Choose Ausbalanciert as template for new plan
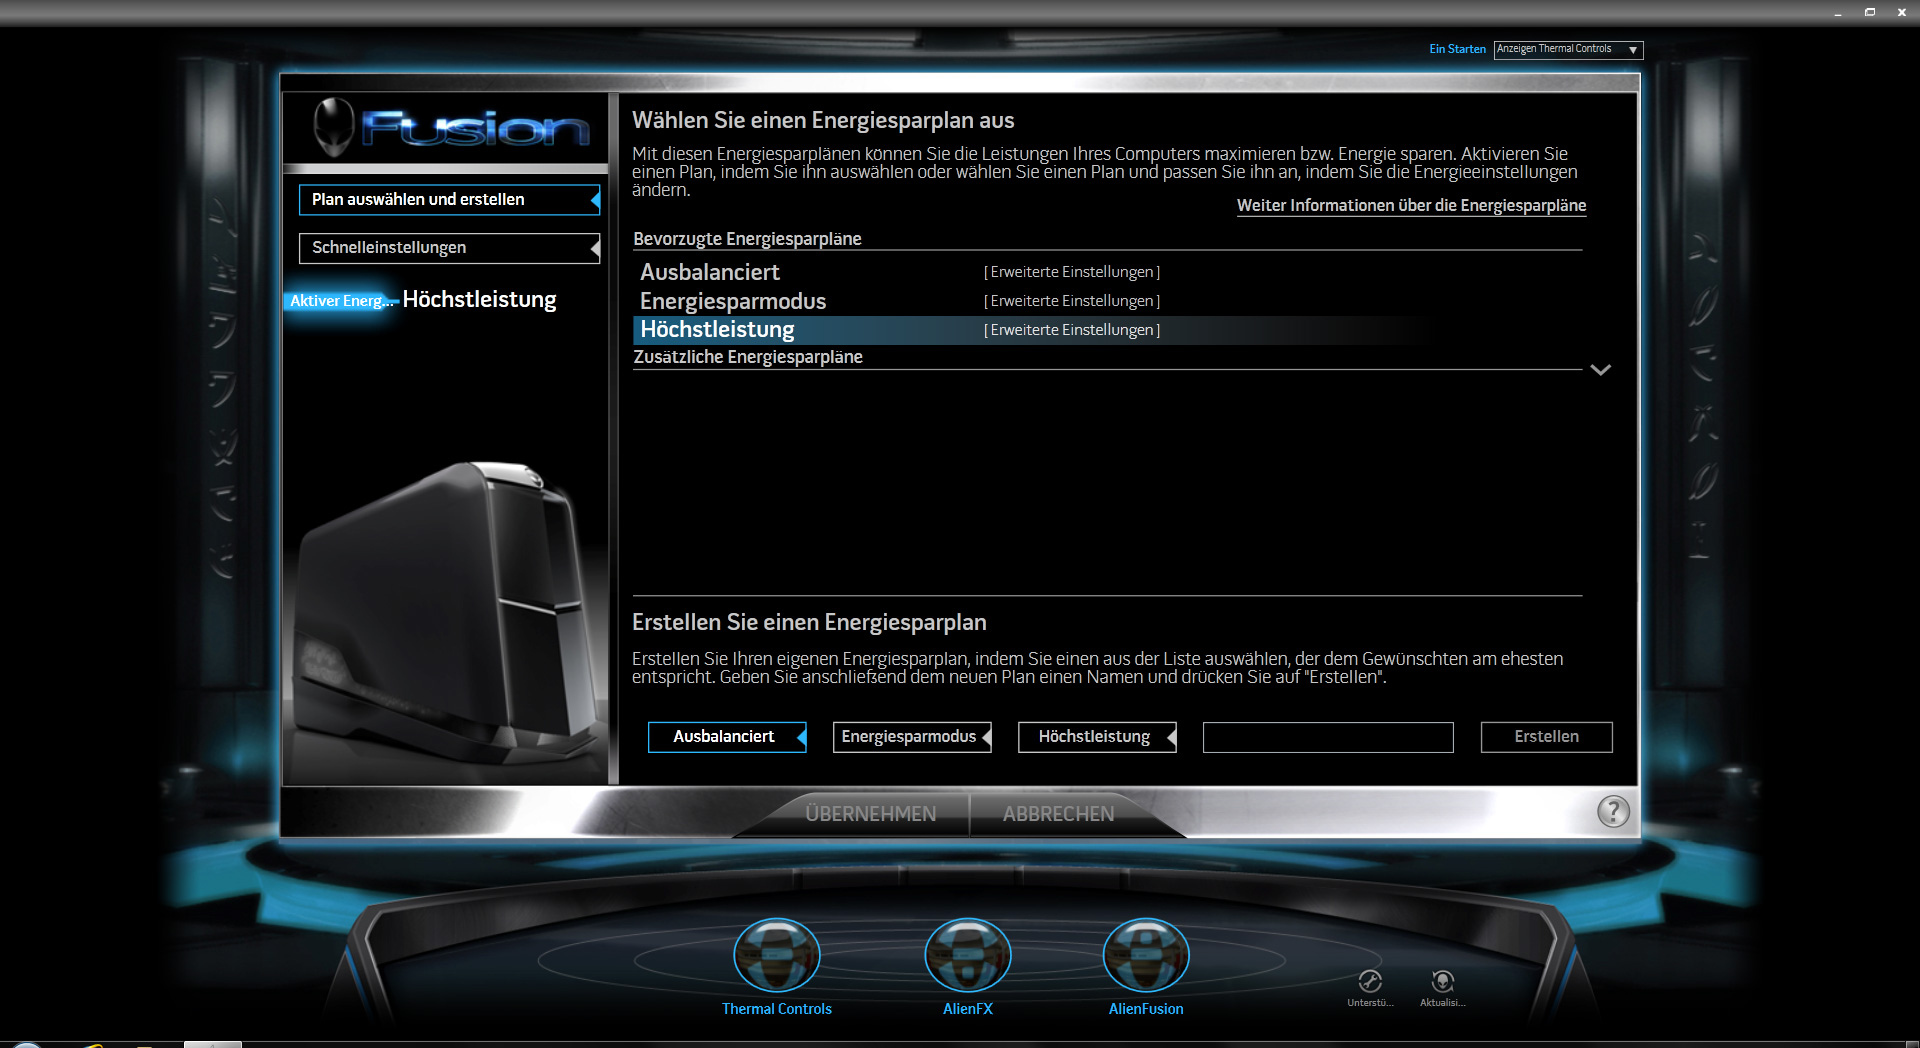This screenshot has width=1920, height=1048. (x=727, y=737)
